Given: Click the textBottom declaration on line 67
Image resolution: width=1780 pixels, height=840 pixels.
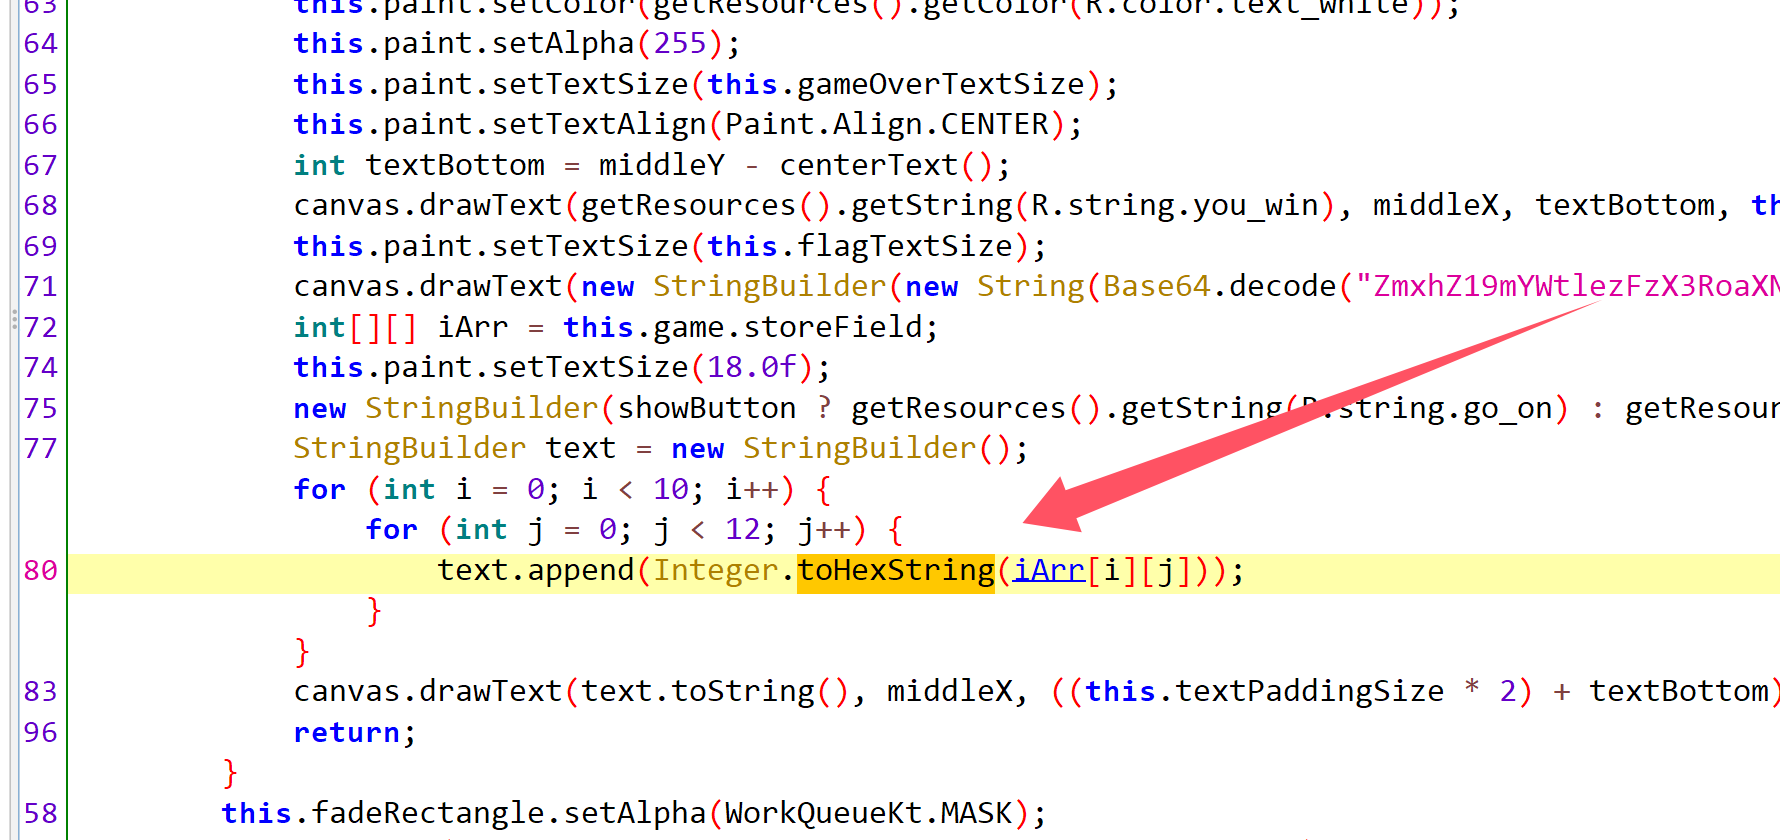Looking at the screenshot, I should [x=455, y=165].
